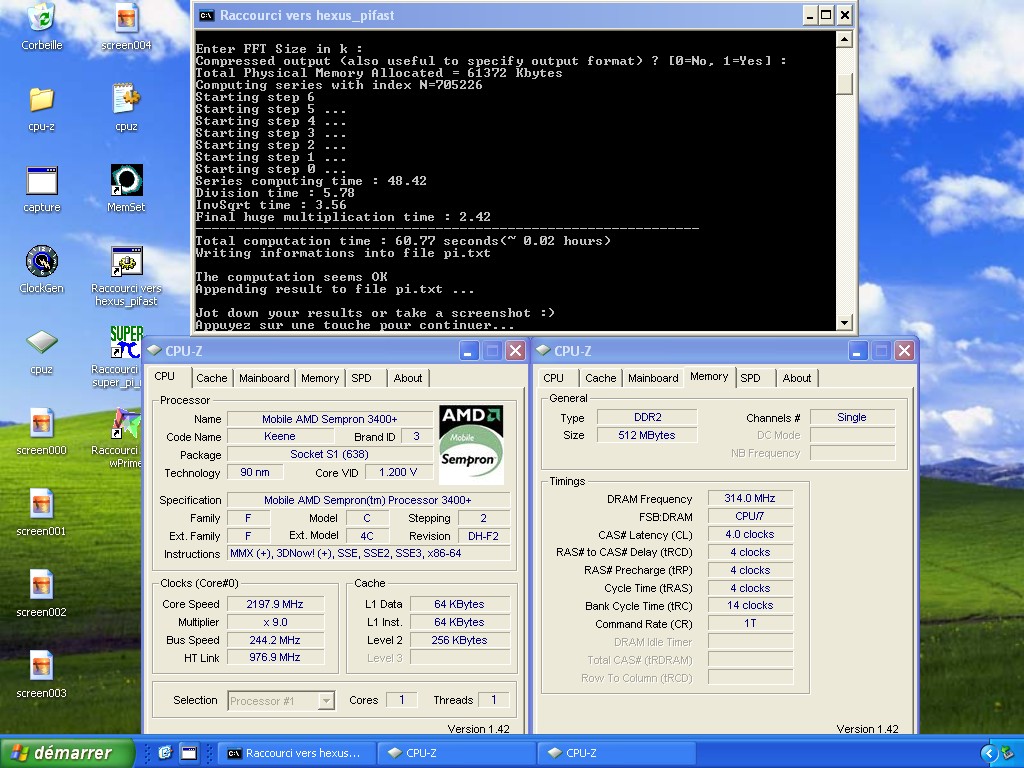Click the Command Rate value 1T
The width and height of the screenshot is (1024, 768).
(750, 624)
